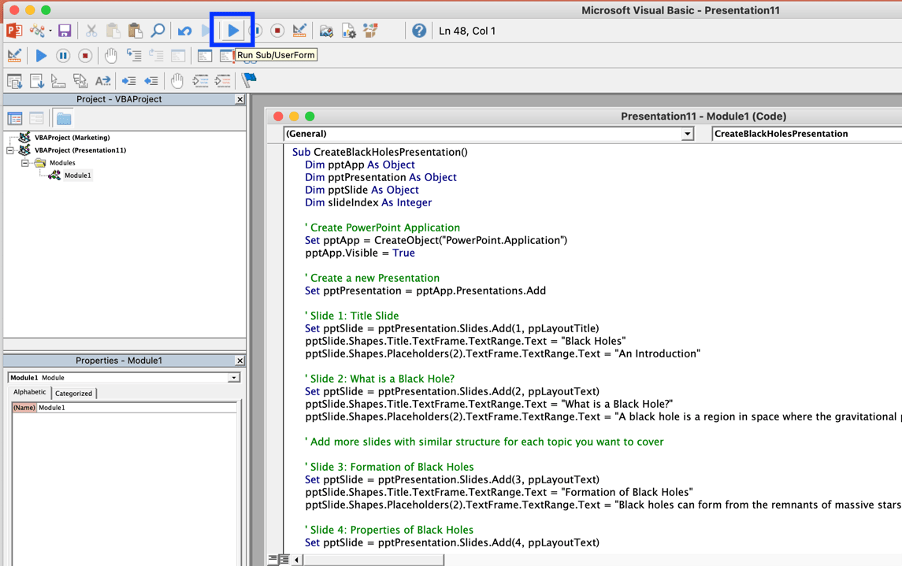
Task: Toggle Bookmark with the blue flag icon
Action: [249, 80]
